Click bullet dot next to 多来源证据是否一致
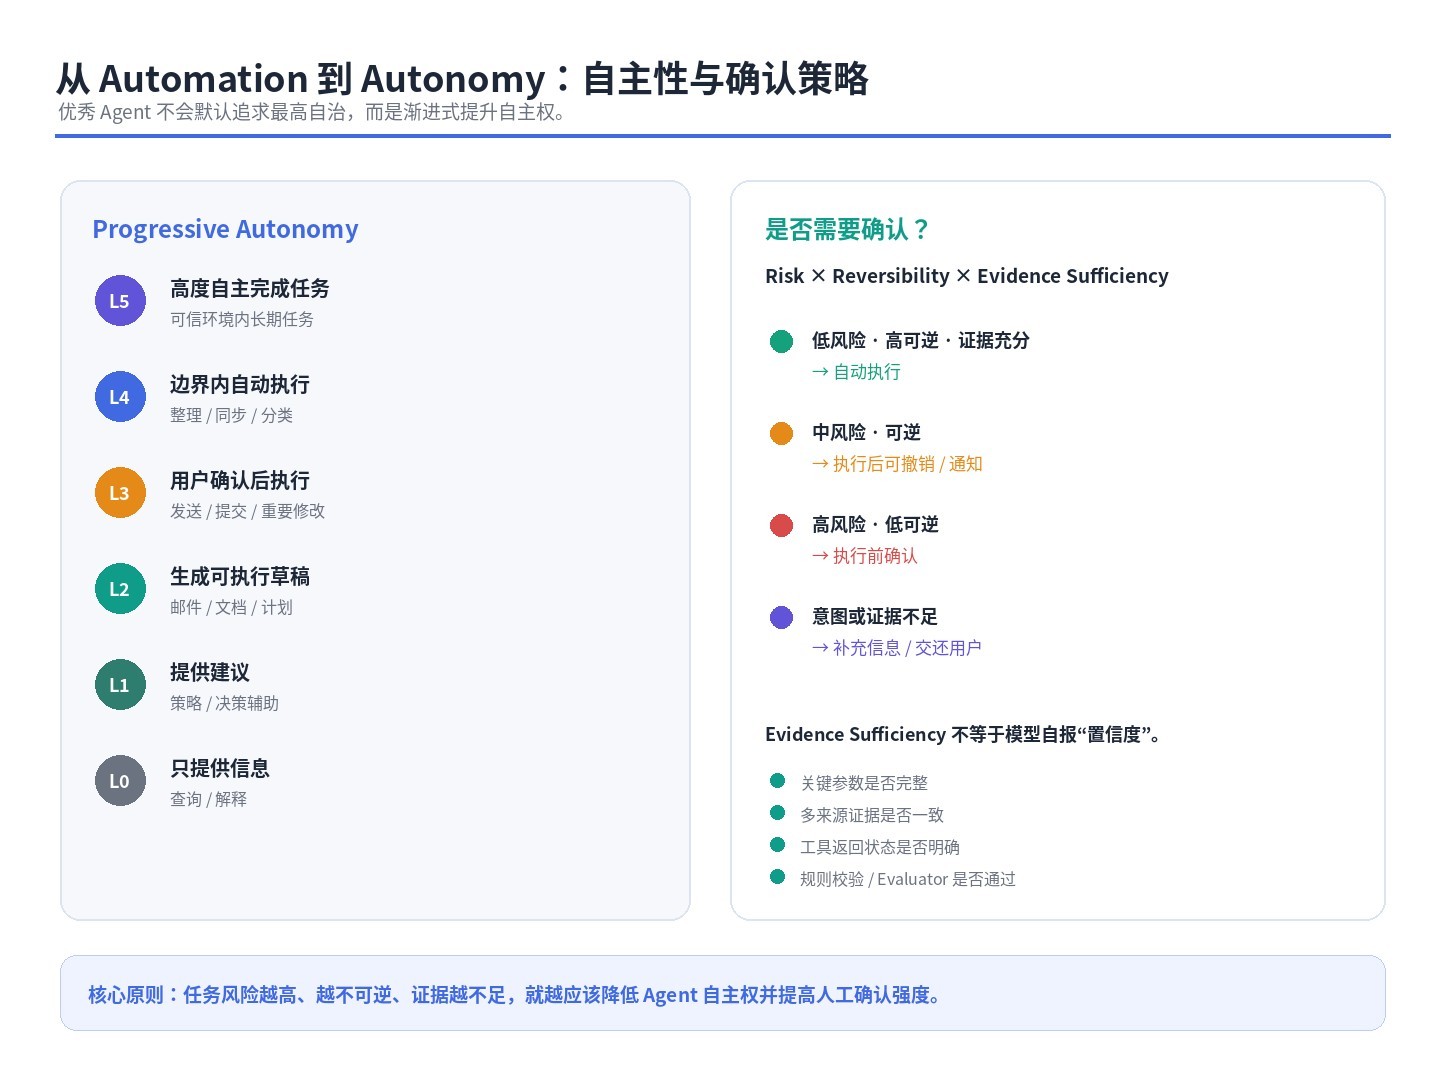The width and height of the screenshot is (1448, 1086). pyautogui.click(x=777, y=813)
